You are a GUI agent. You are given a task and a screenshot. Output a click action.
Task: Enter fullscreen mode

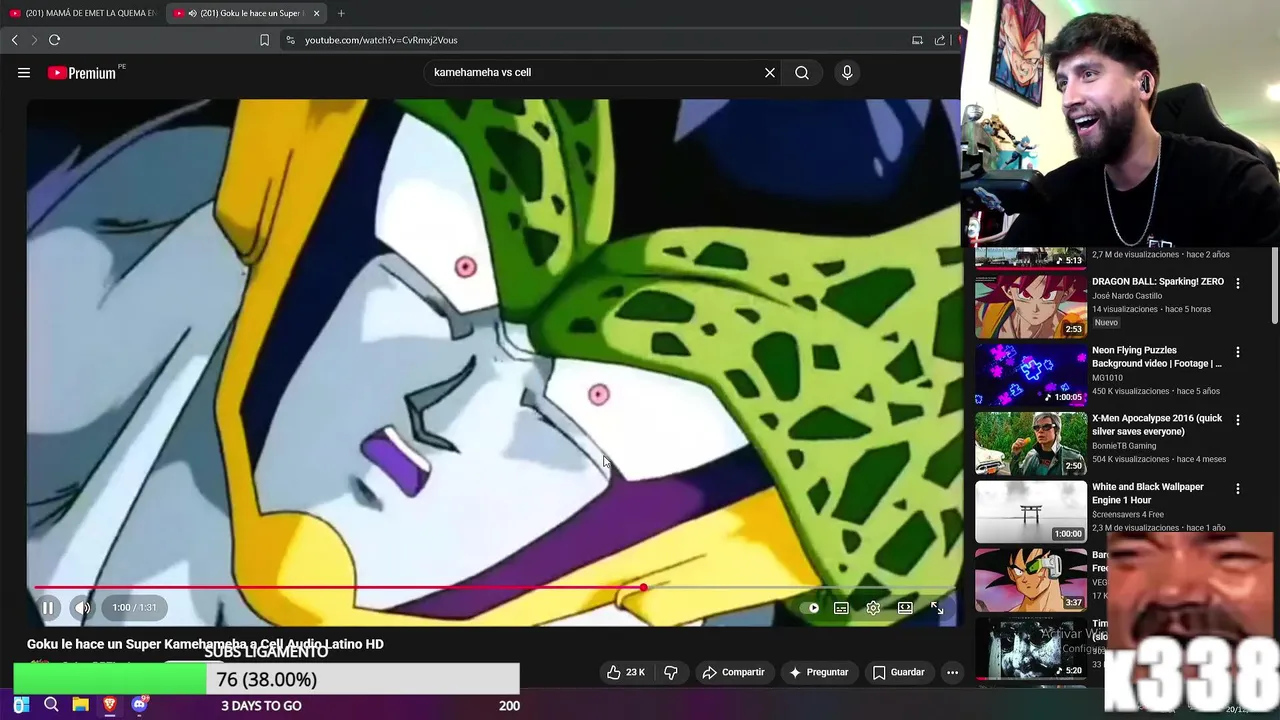937,607
